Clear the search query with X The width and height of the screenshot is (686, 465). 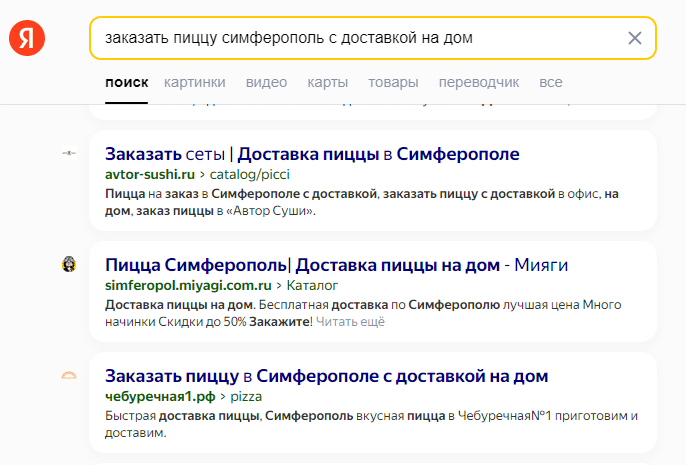click(634, 38)
